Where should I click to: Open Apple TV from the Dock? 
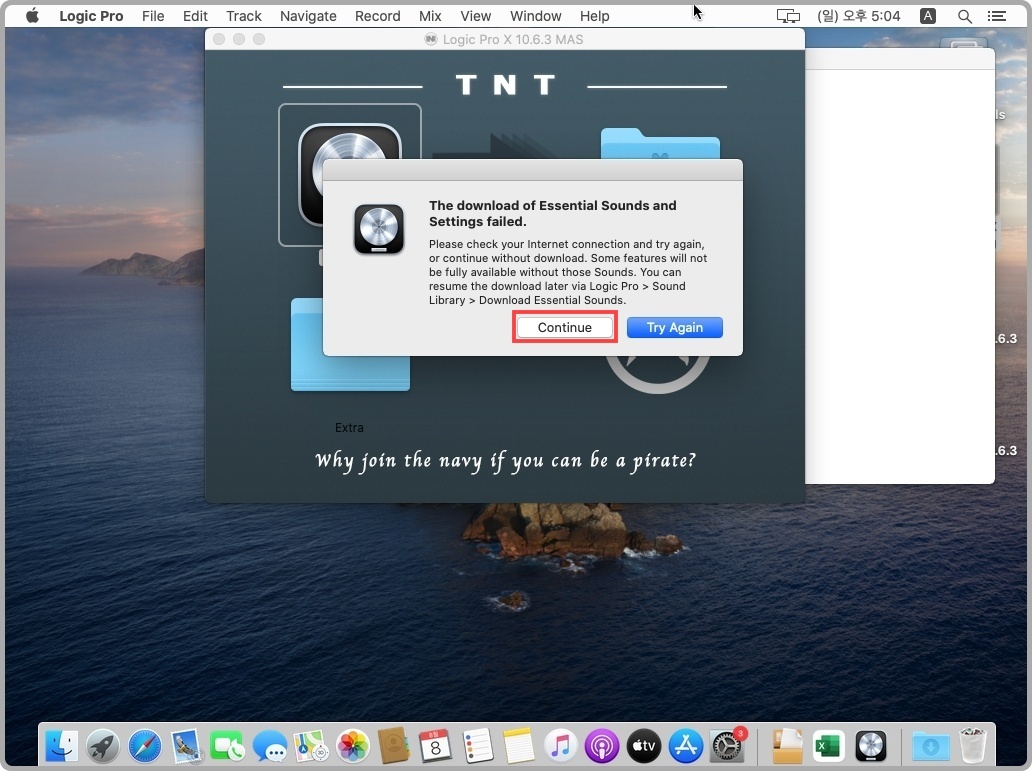tap(644, 746)
